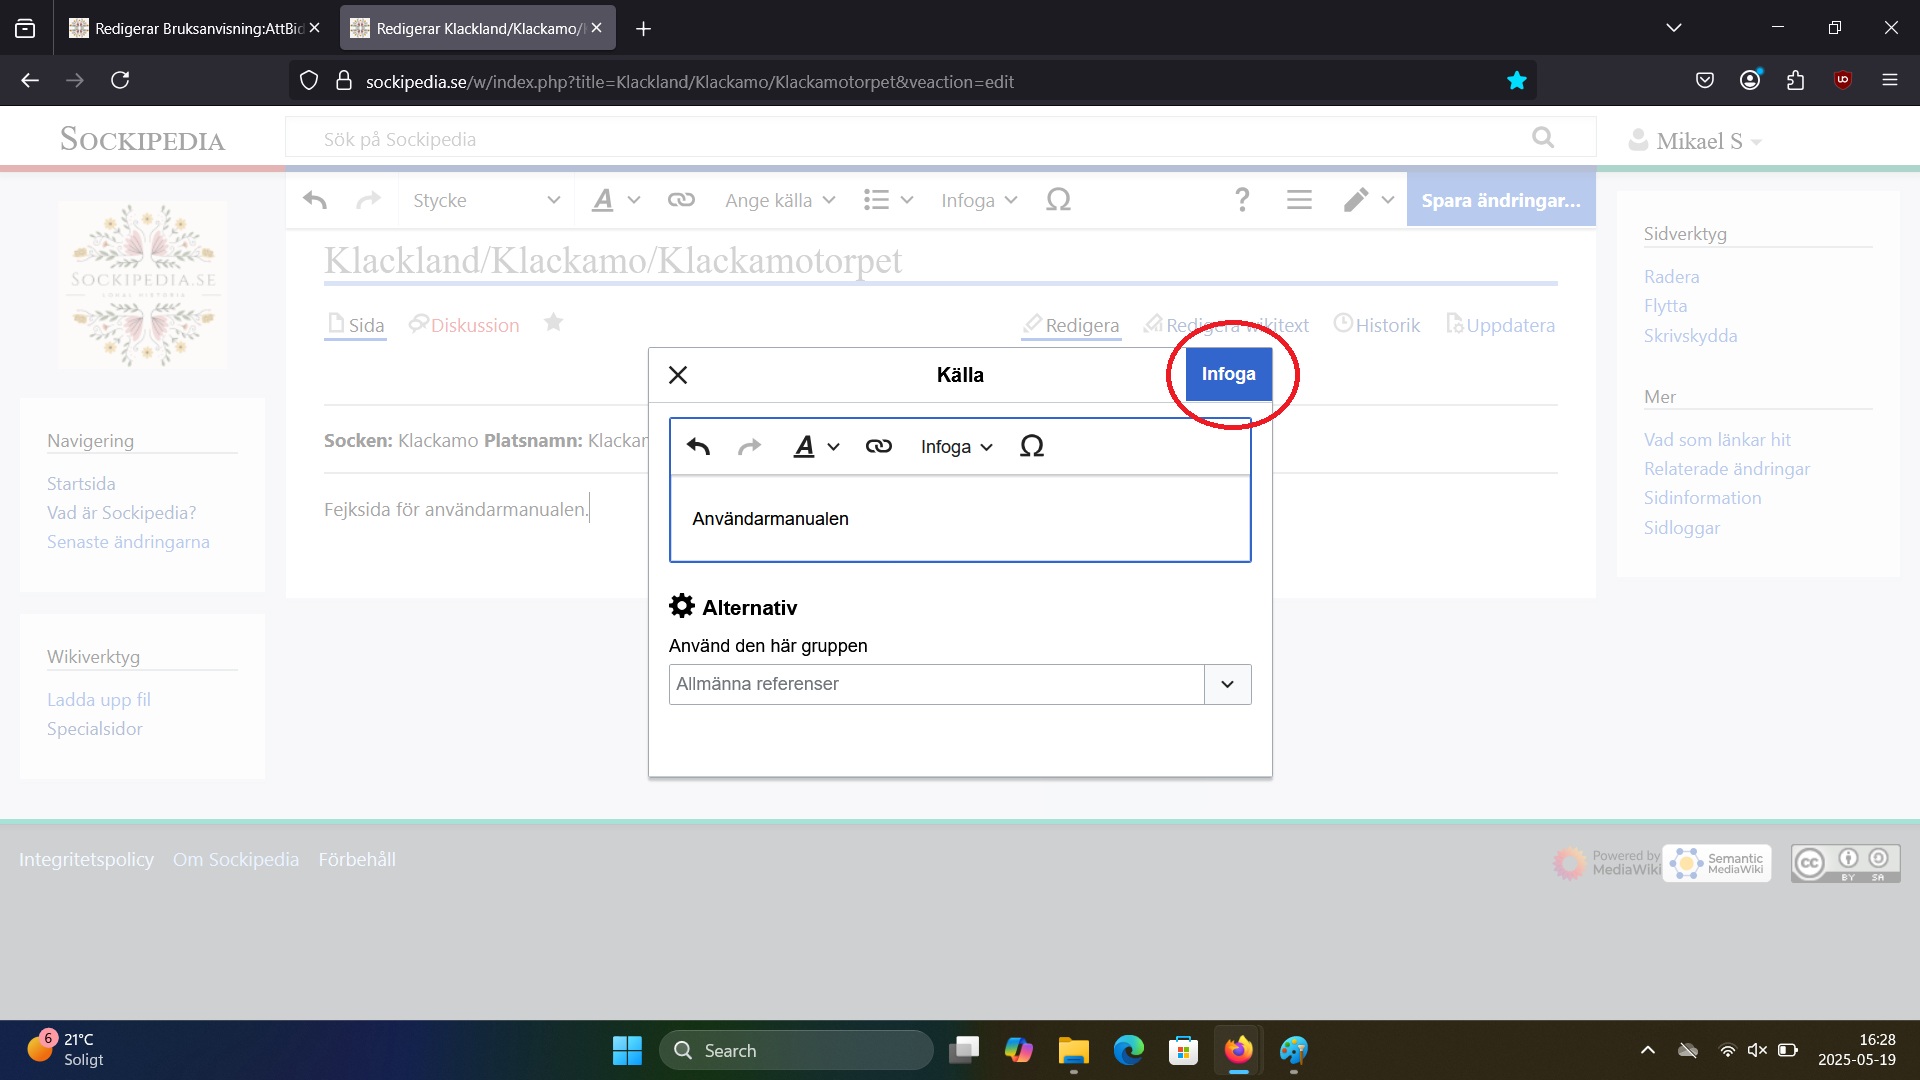
Task: Click the uBlock Origin extension icon
Action: 1842,81
